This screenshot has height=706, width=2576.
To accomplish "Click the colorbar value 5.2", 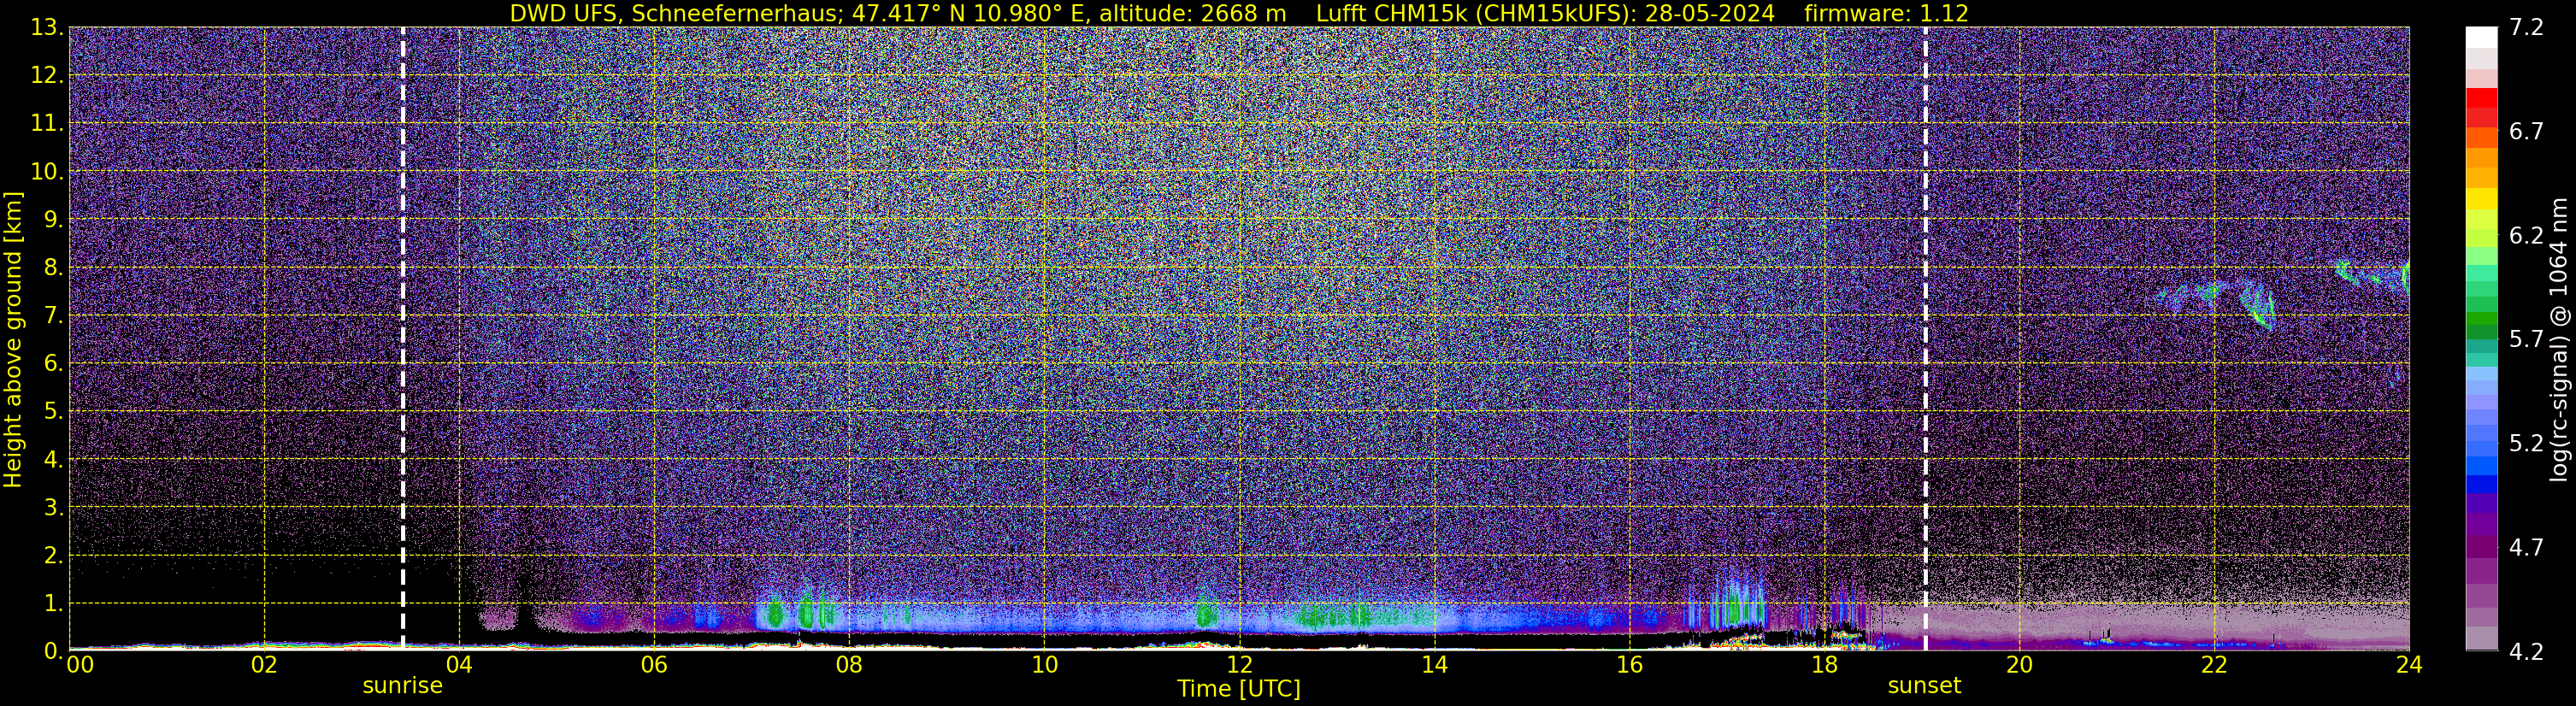I will 2526,443.
